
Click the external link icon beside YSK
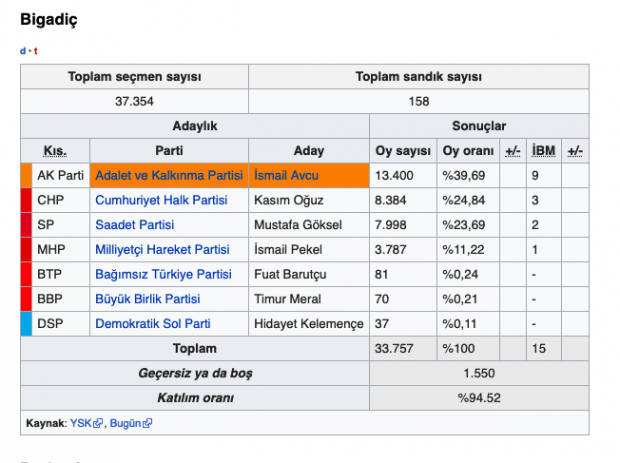(99, 423)
